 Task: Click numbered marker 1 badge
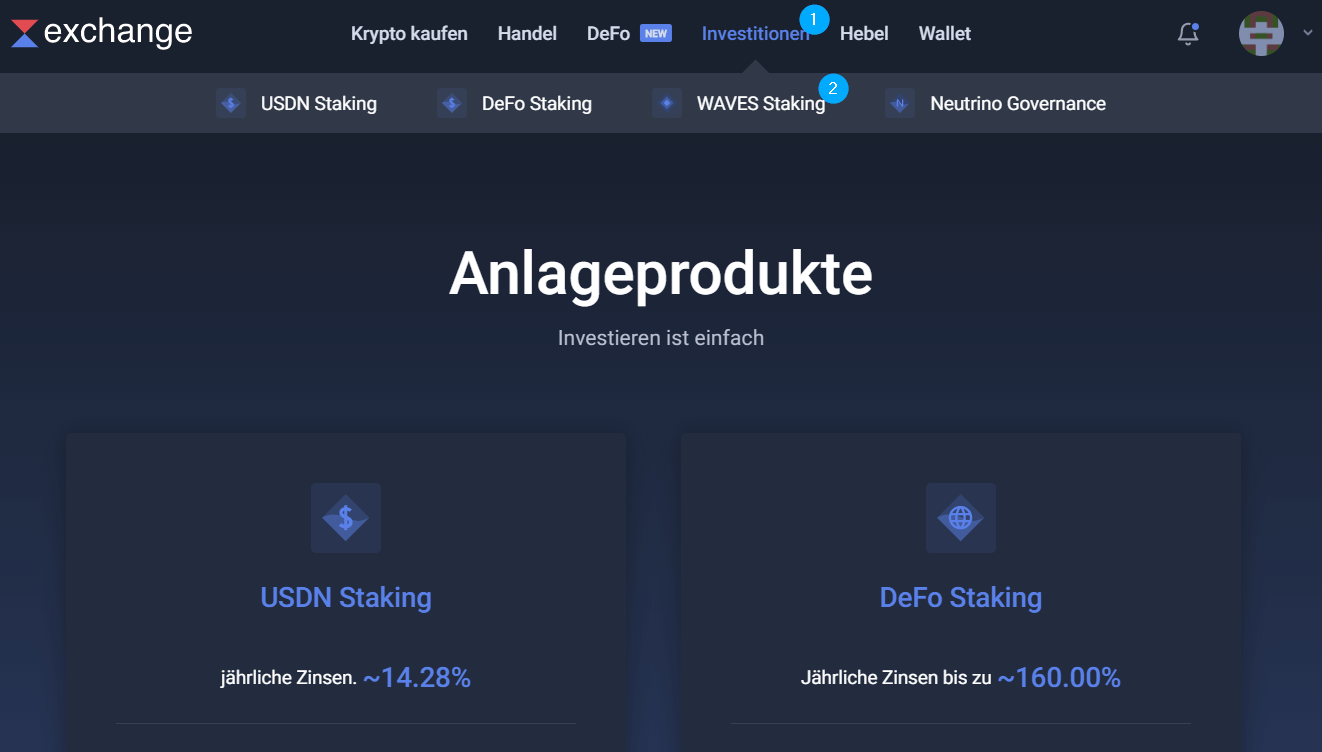[814, 19]
